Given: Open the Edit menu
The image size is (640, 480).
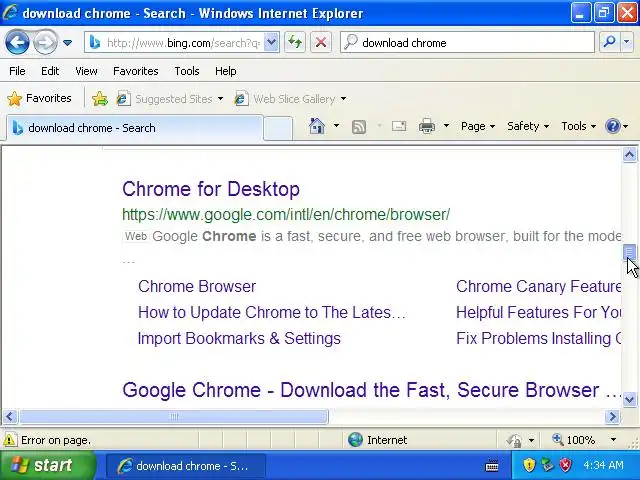Looking at the screenshot, I should pyautogui.click(x=50, y=71).
